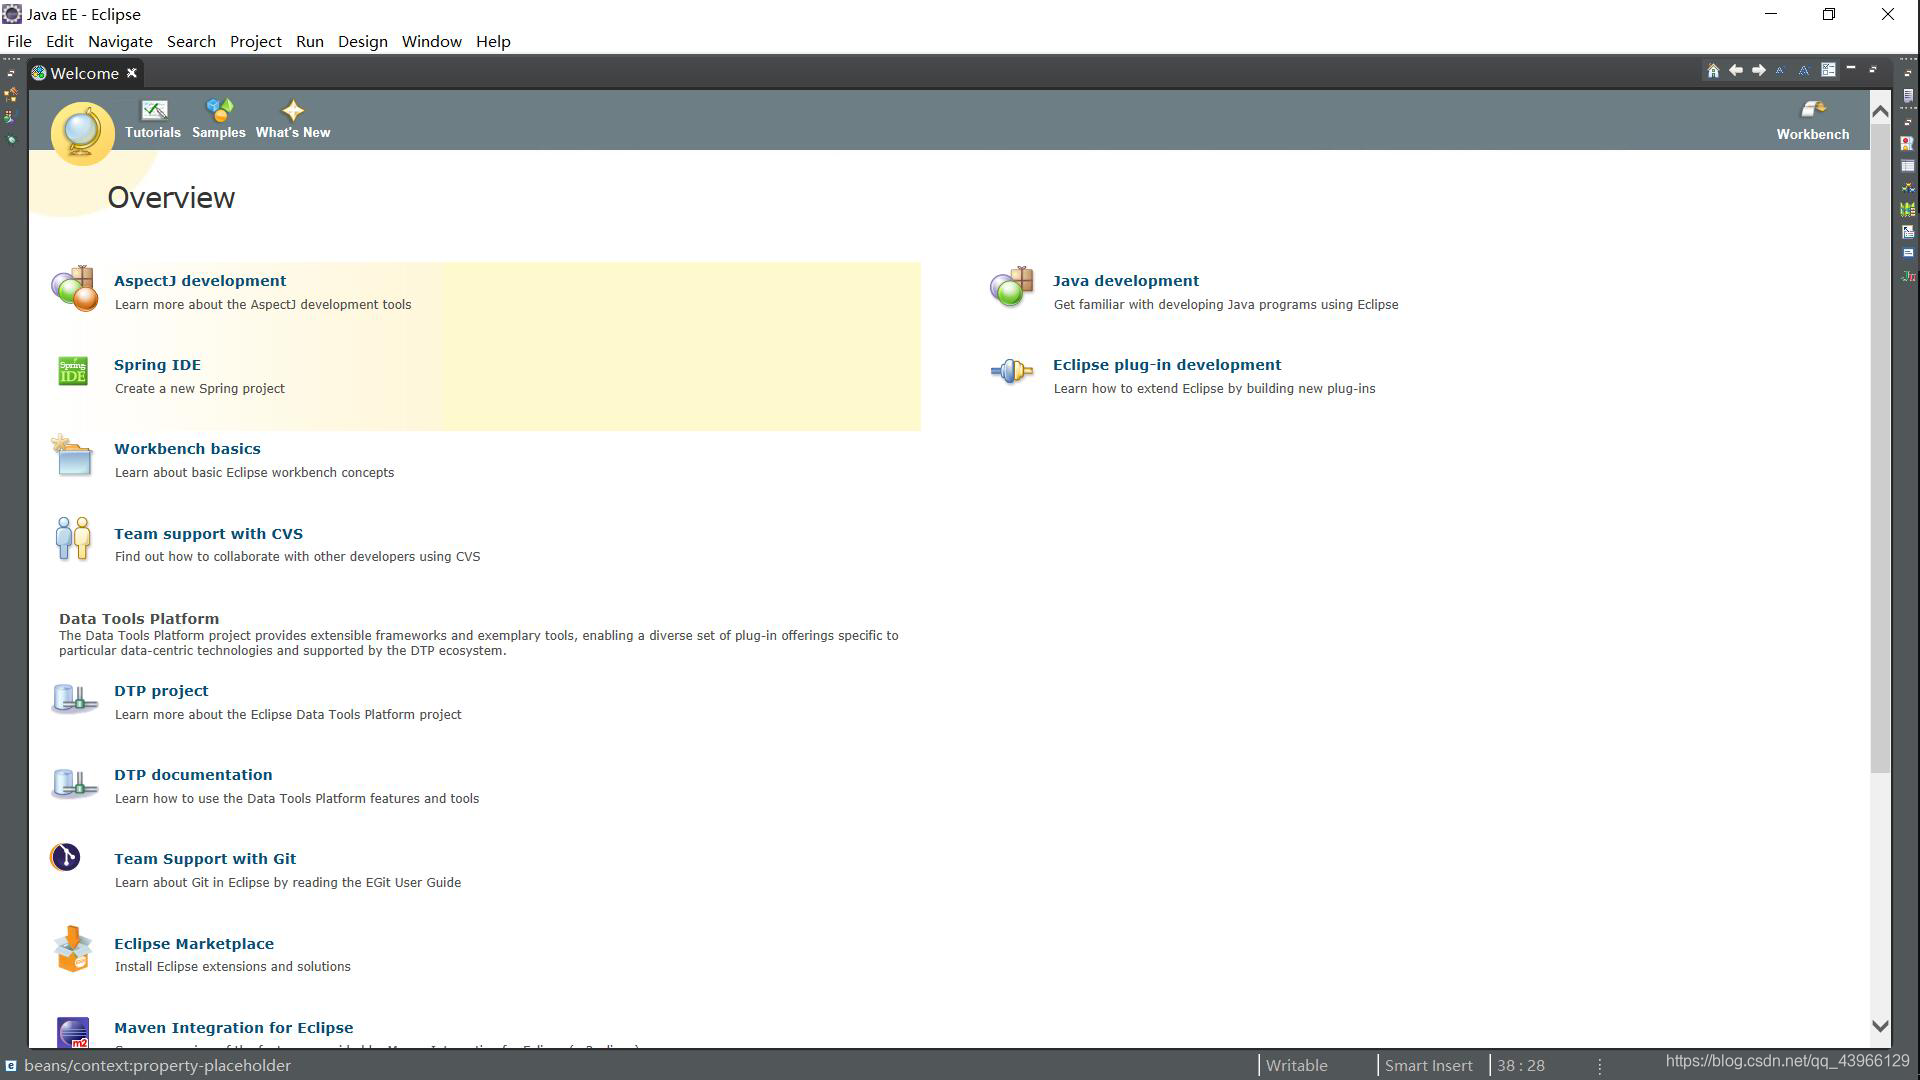Viewport: 1920px width, 1080px height.
Task: Navigate forward with the right arrow icon
Action: (x=1759, y=70)
